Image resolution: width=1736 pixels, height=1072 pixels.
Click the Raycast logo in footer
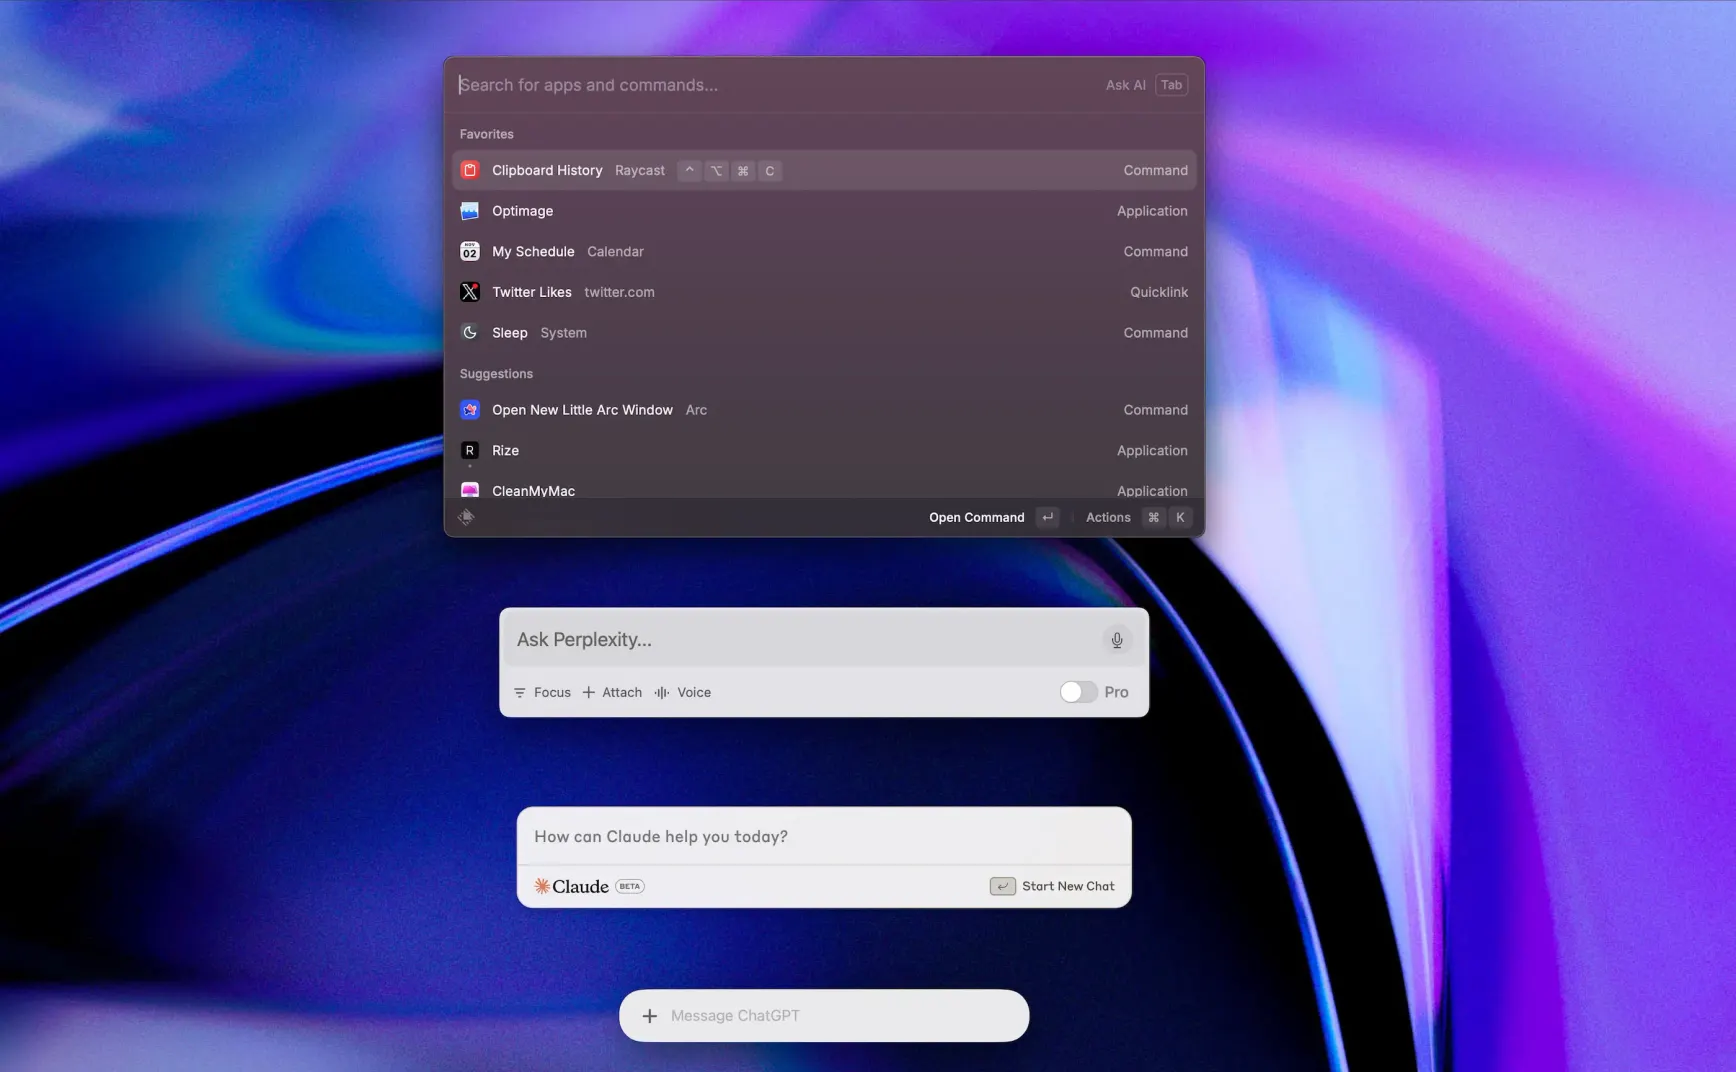point(466,517)
